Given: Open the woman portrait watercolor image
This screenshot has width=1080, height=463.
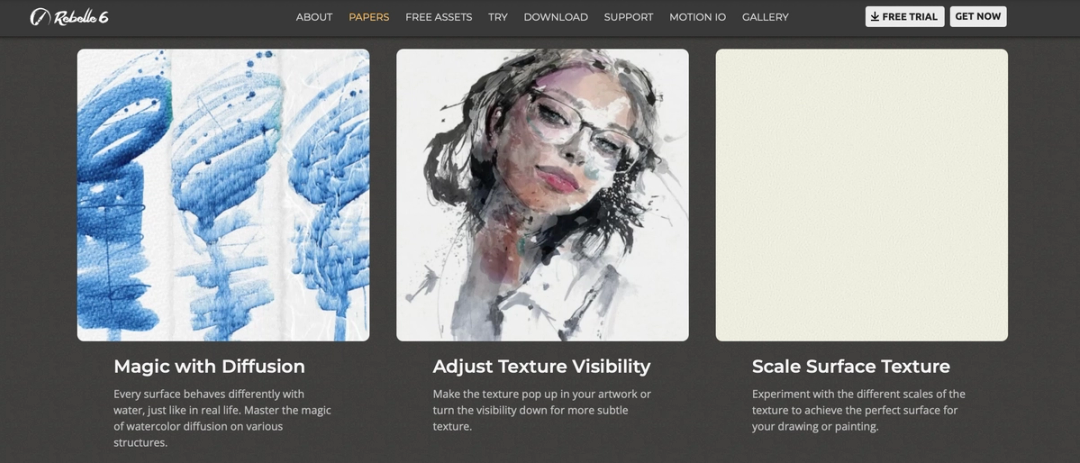Looking at the screenshot, I should click(542, 195).
